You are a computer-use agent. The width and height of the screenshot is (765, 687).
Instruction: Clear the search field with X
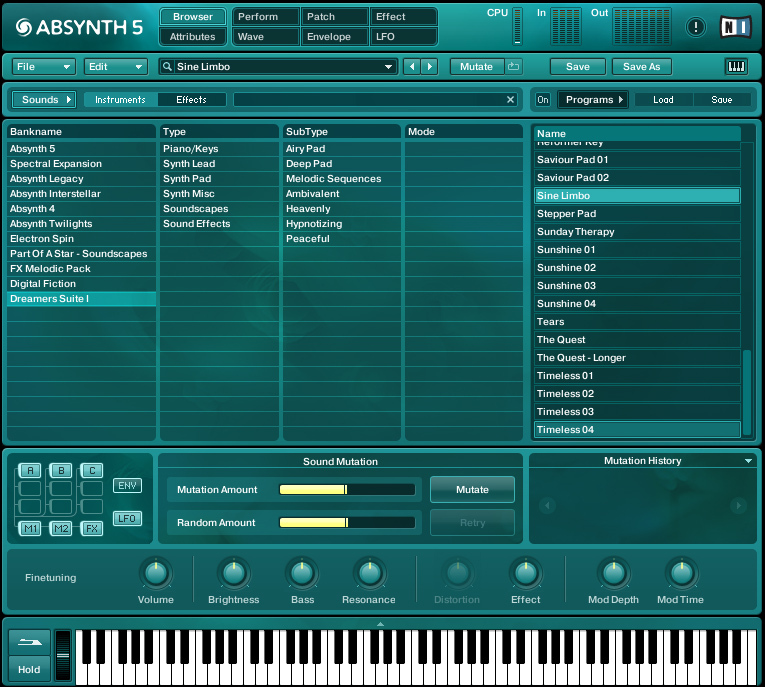(510, 100)
